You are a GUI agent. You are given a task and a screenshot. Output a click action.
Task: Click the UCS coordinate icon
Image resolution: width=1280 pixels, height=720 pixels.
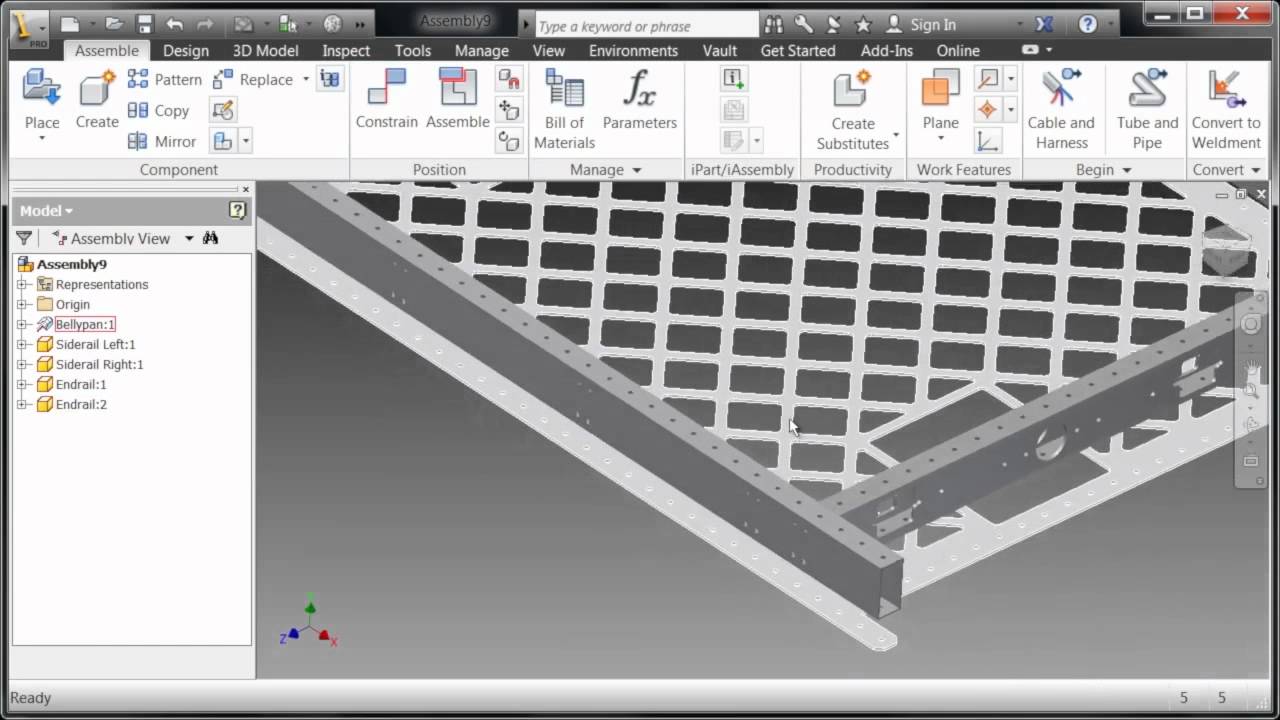pyautogui.click(x=988, y=141)
